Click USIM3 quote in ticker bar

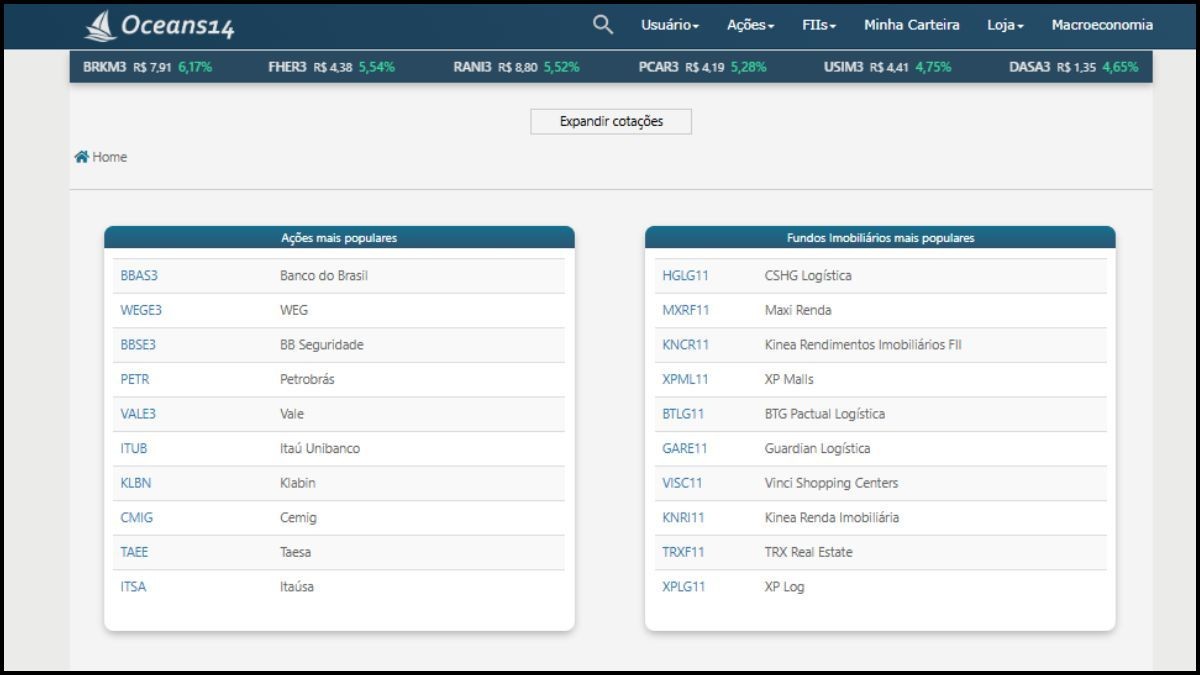(x=843, y=67)
